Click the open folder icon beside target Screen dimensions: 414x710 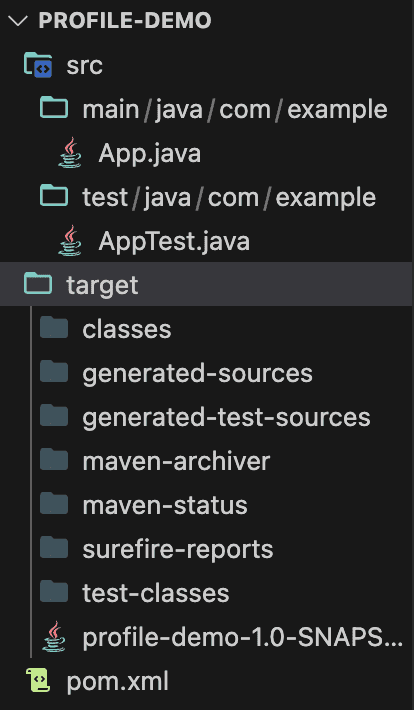point(38,283)
